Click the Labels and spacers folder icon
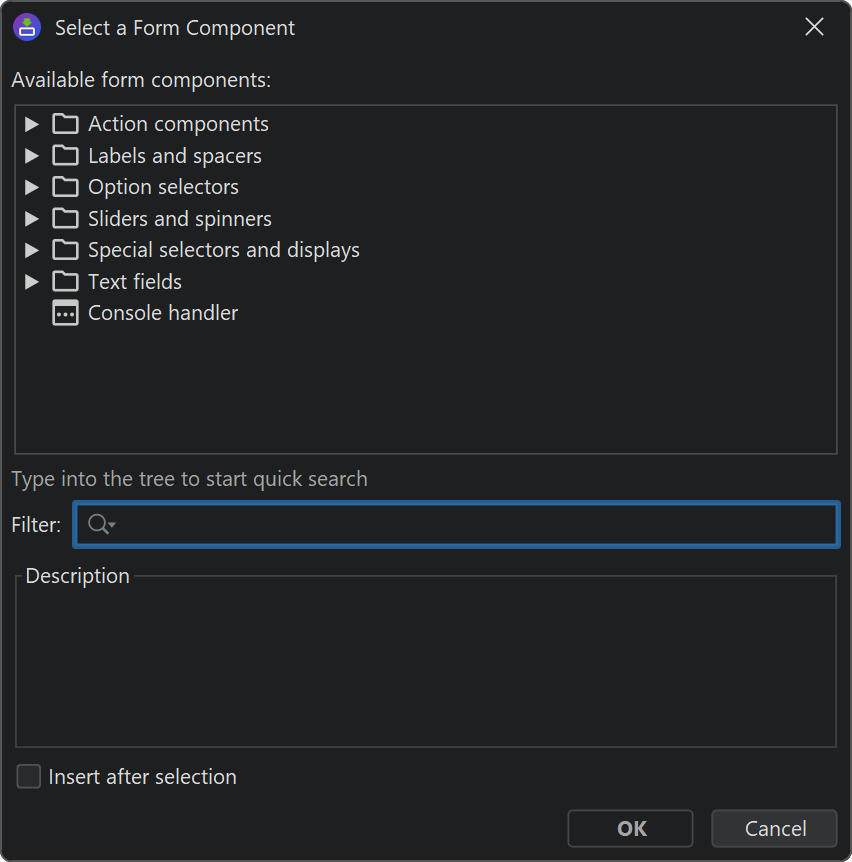 65,156
